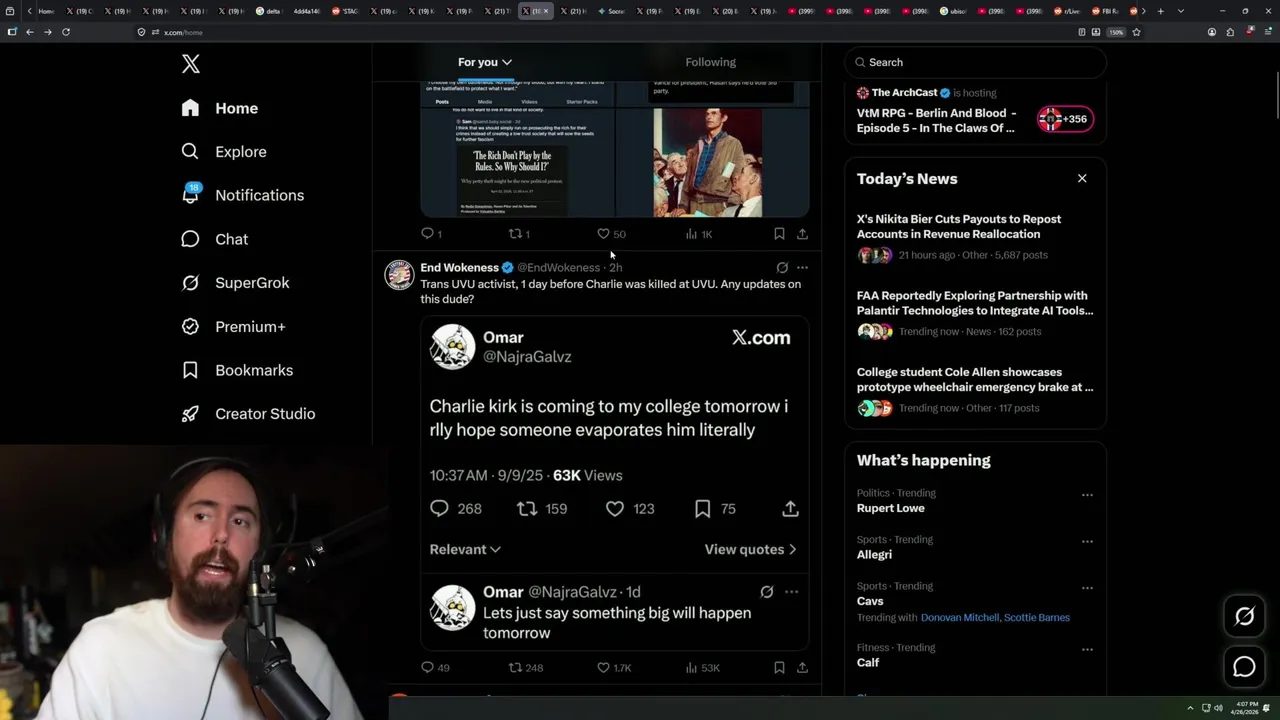The image size is (1280, 720).
Task: Reload the page in the browser
Action: coord(66,32)
